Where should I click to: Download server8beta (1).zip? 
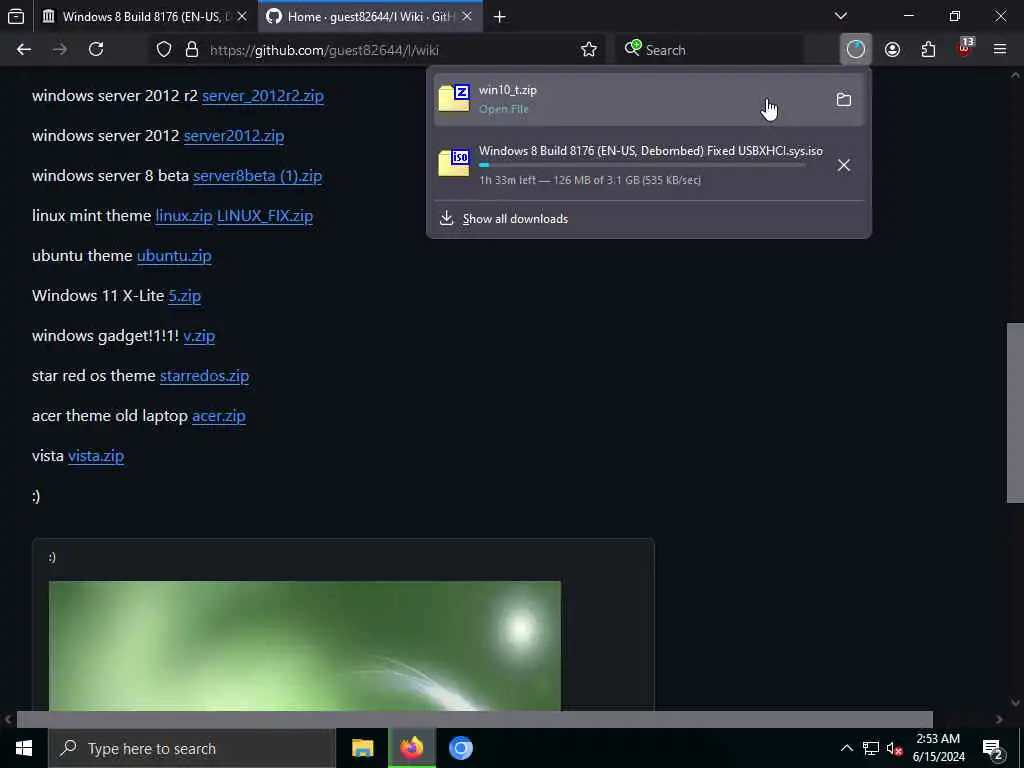[x=257, y=176]
